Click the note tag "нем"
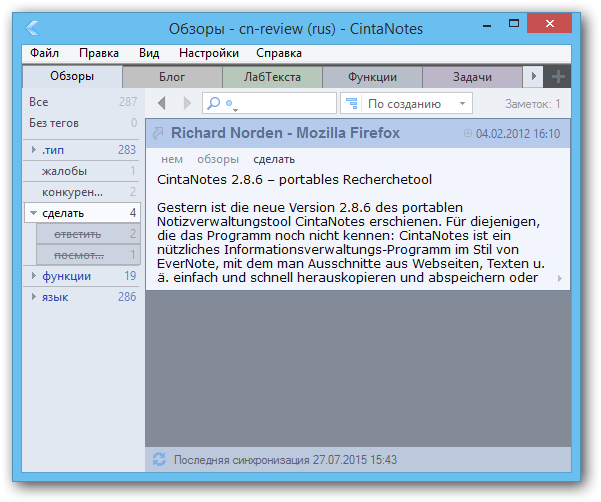601x502 pixels. pos(172,159)
